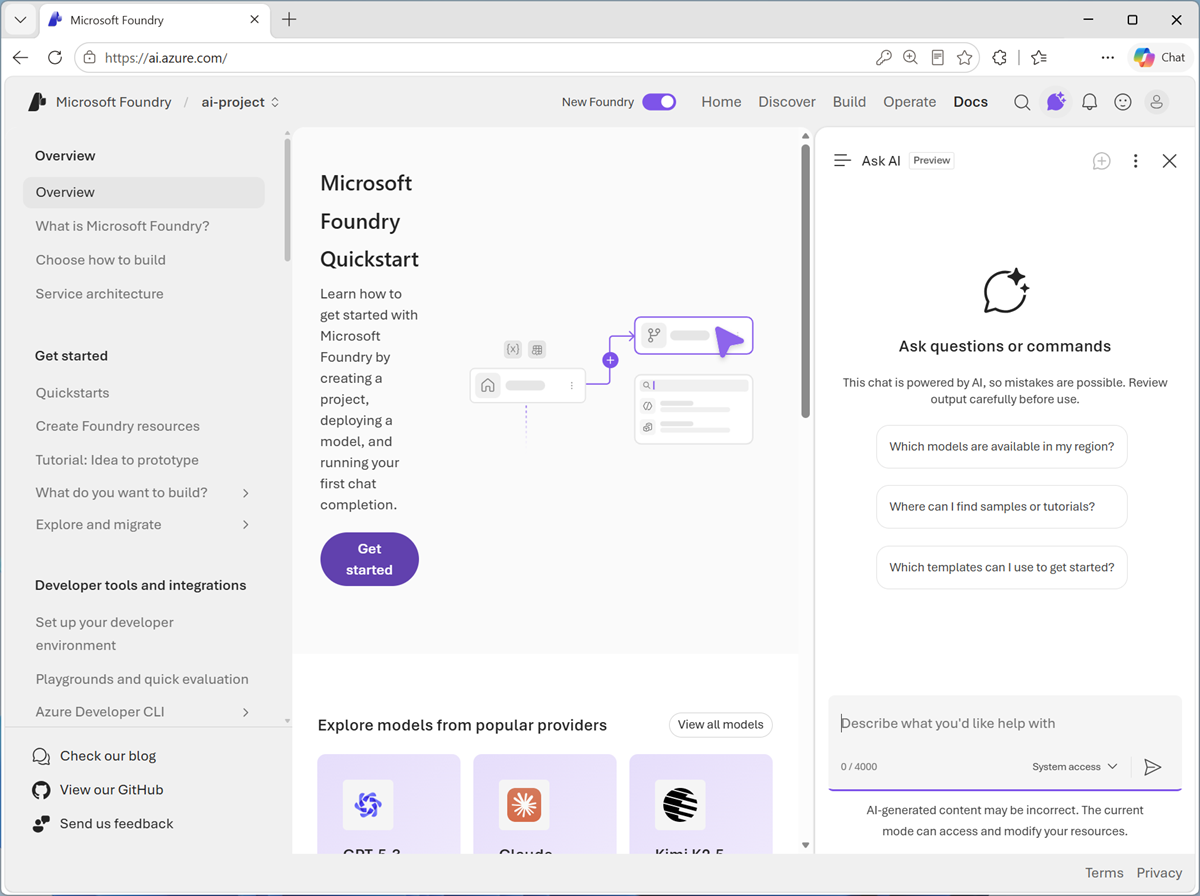This screenshot has width=1200, height=896.
Task: Click the zoom icon in address bar
Action: (x=910, y=58)
